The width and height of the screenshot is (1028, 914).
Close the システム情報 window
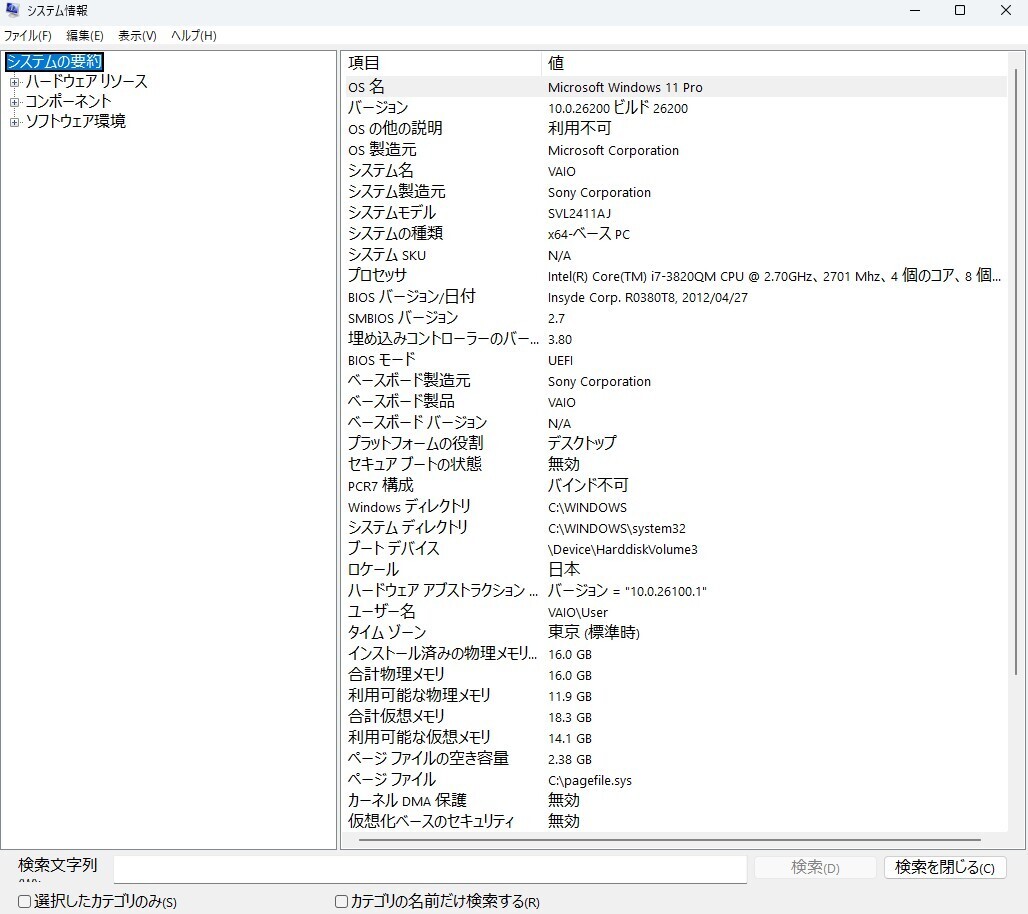pyautogui.click(x=1005, y=10)
